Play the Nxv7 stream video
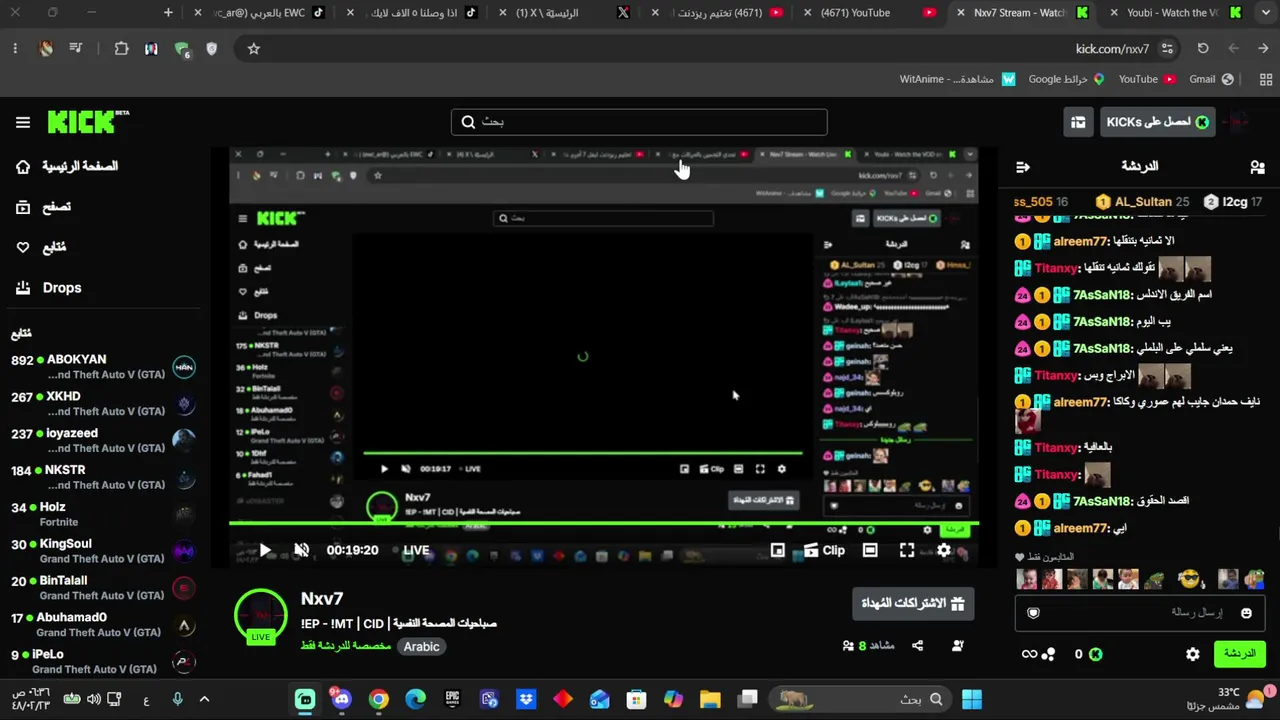The image size is (1280, 720). tap(265, 550)
